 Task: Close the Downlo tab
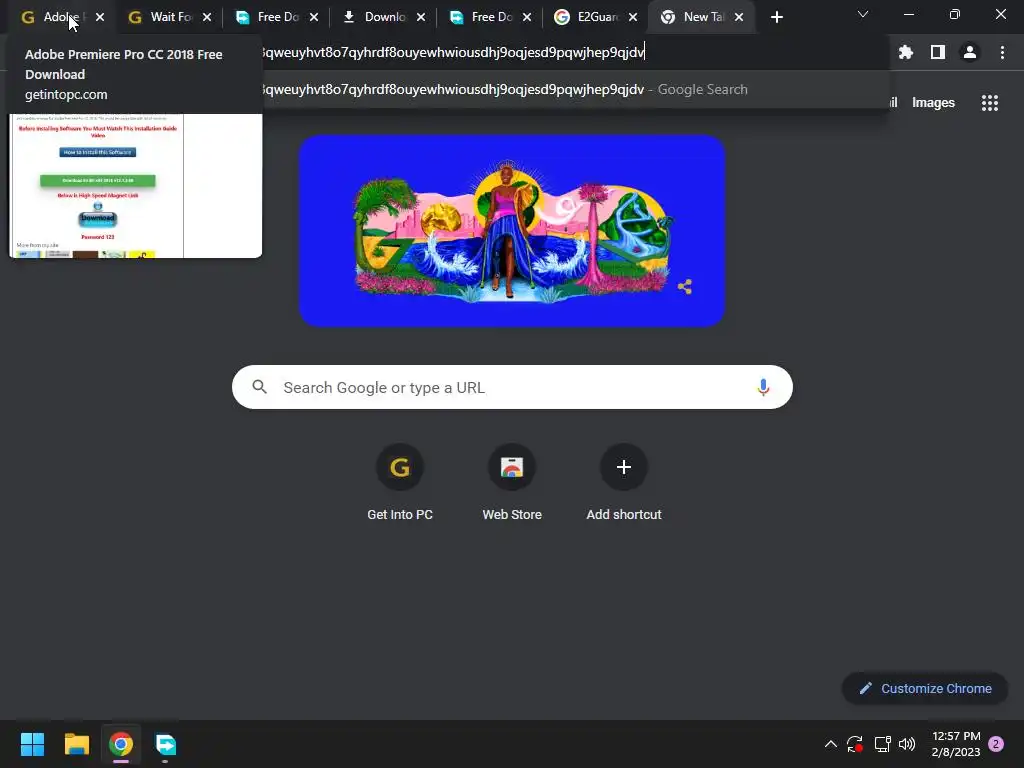(x=421, y=17)
